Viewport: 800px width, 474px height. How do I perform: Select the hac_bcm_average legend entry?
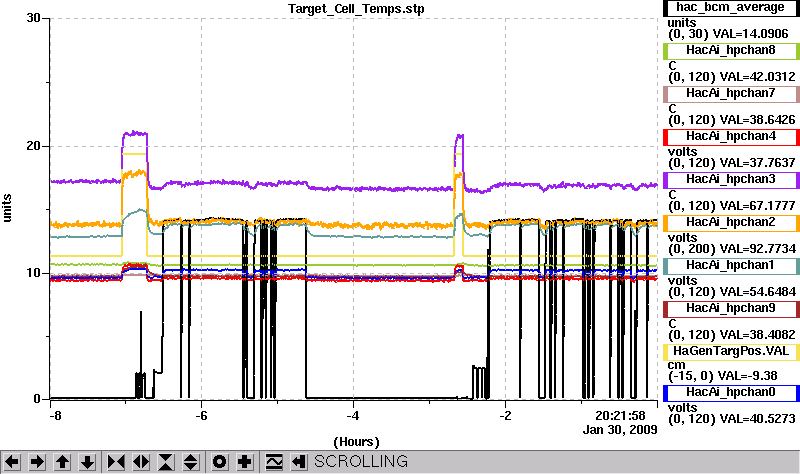pos(731,8)
